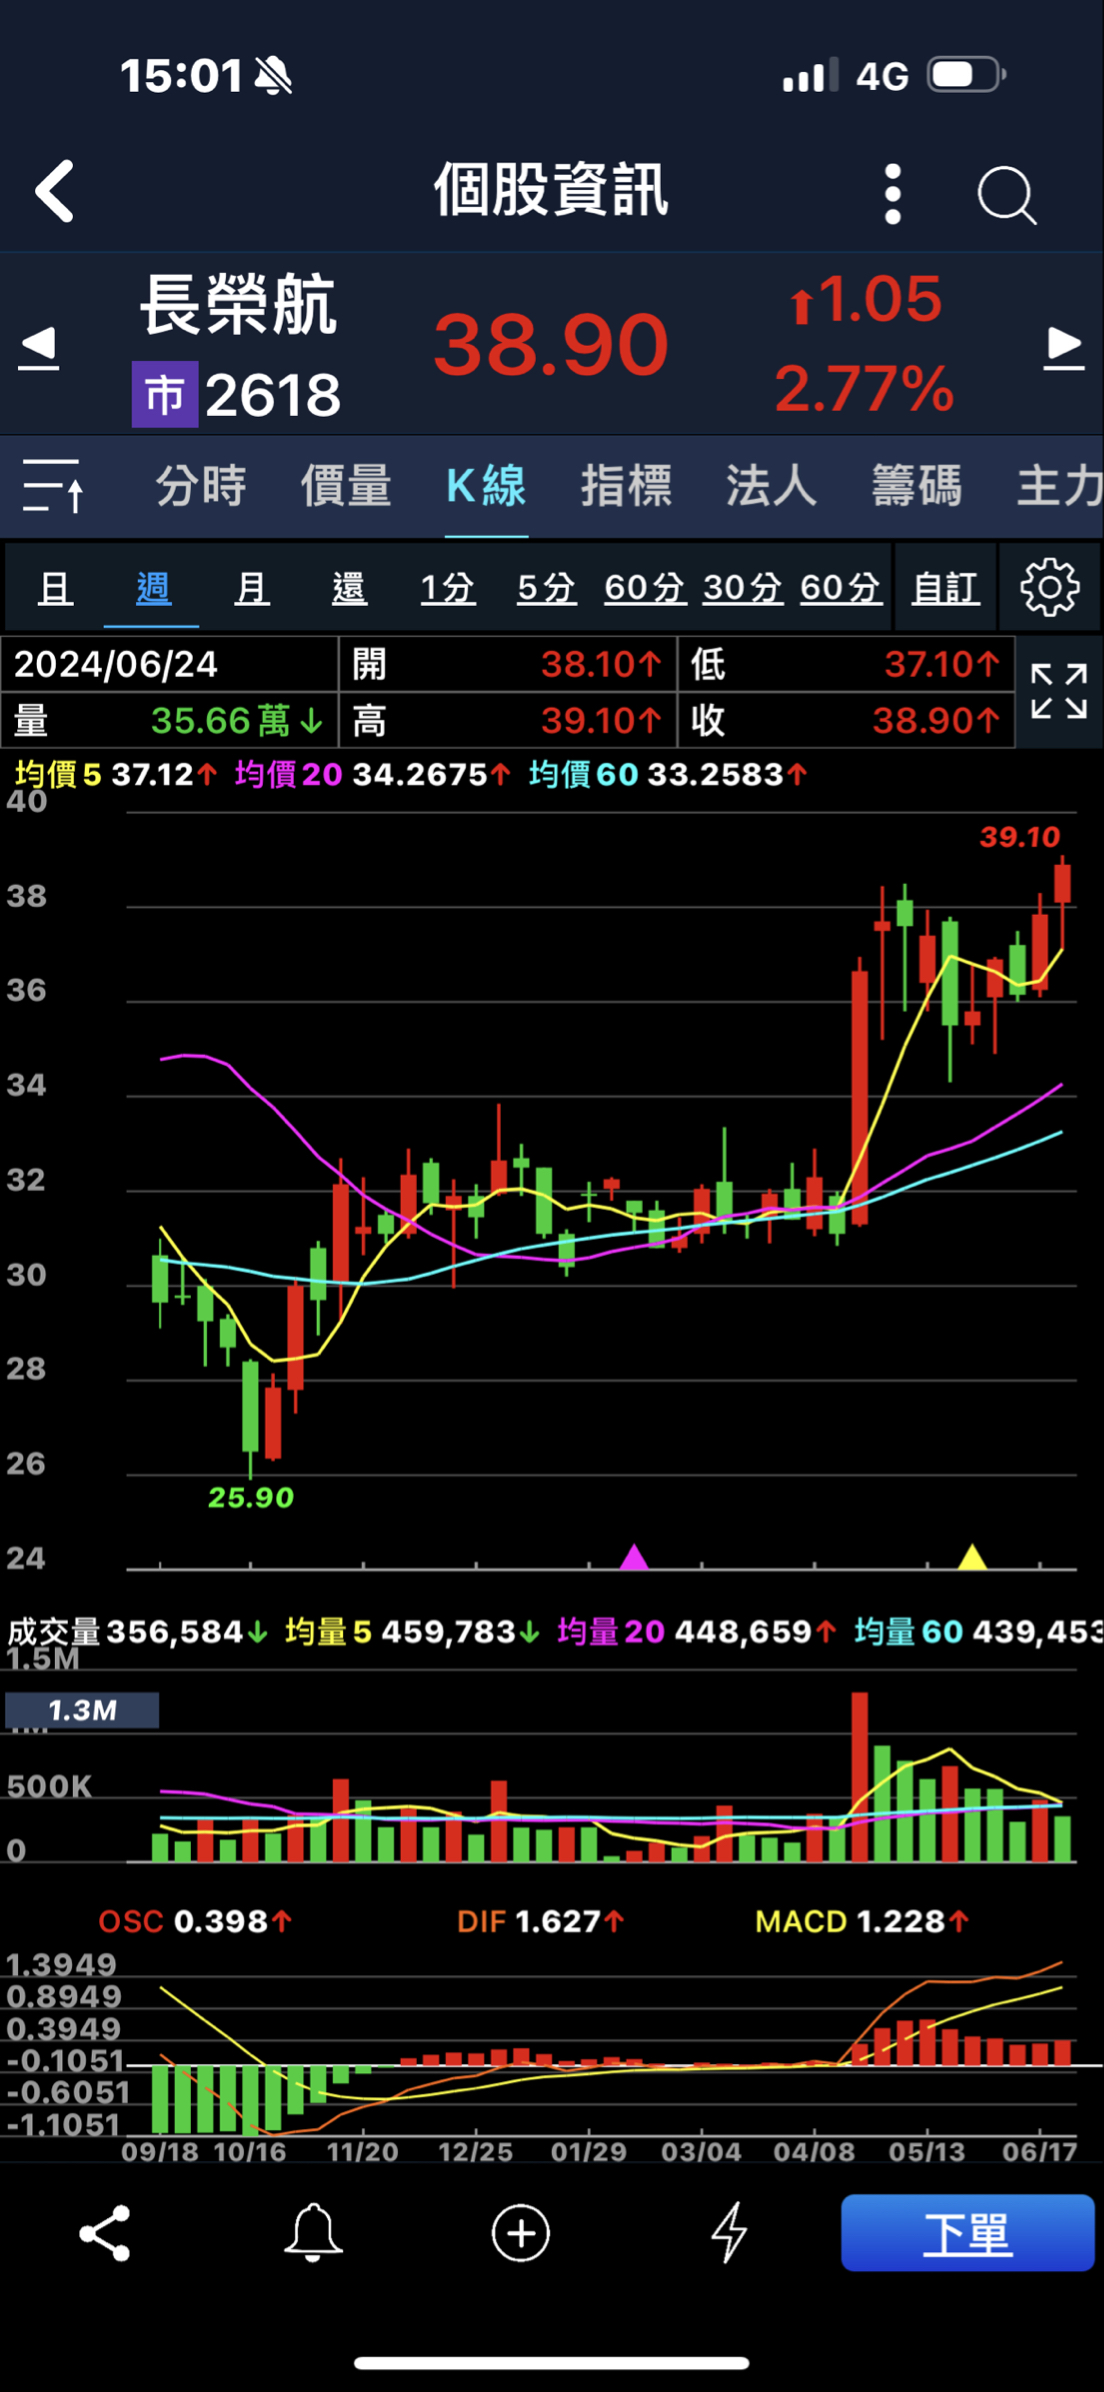Add stock with plus circle icon
1104x2392 pixels.
521,2233
